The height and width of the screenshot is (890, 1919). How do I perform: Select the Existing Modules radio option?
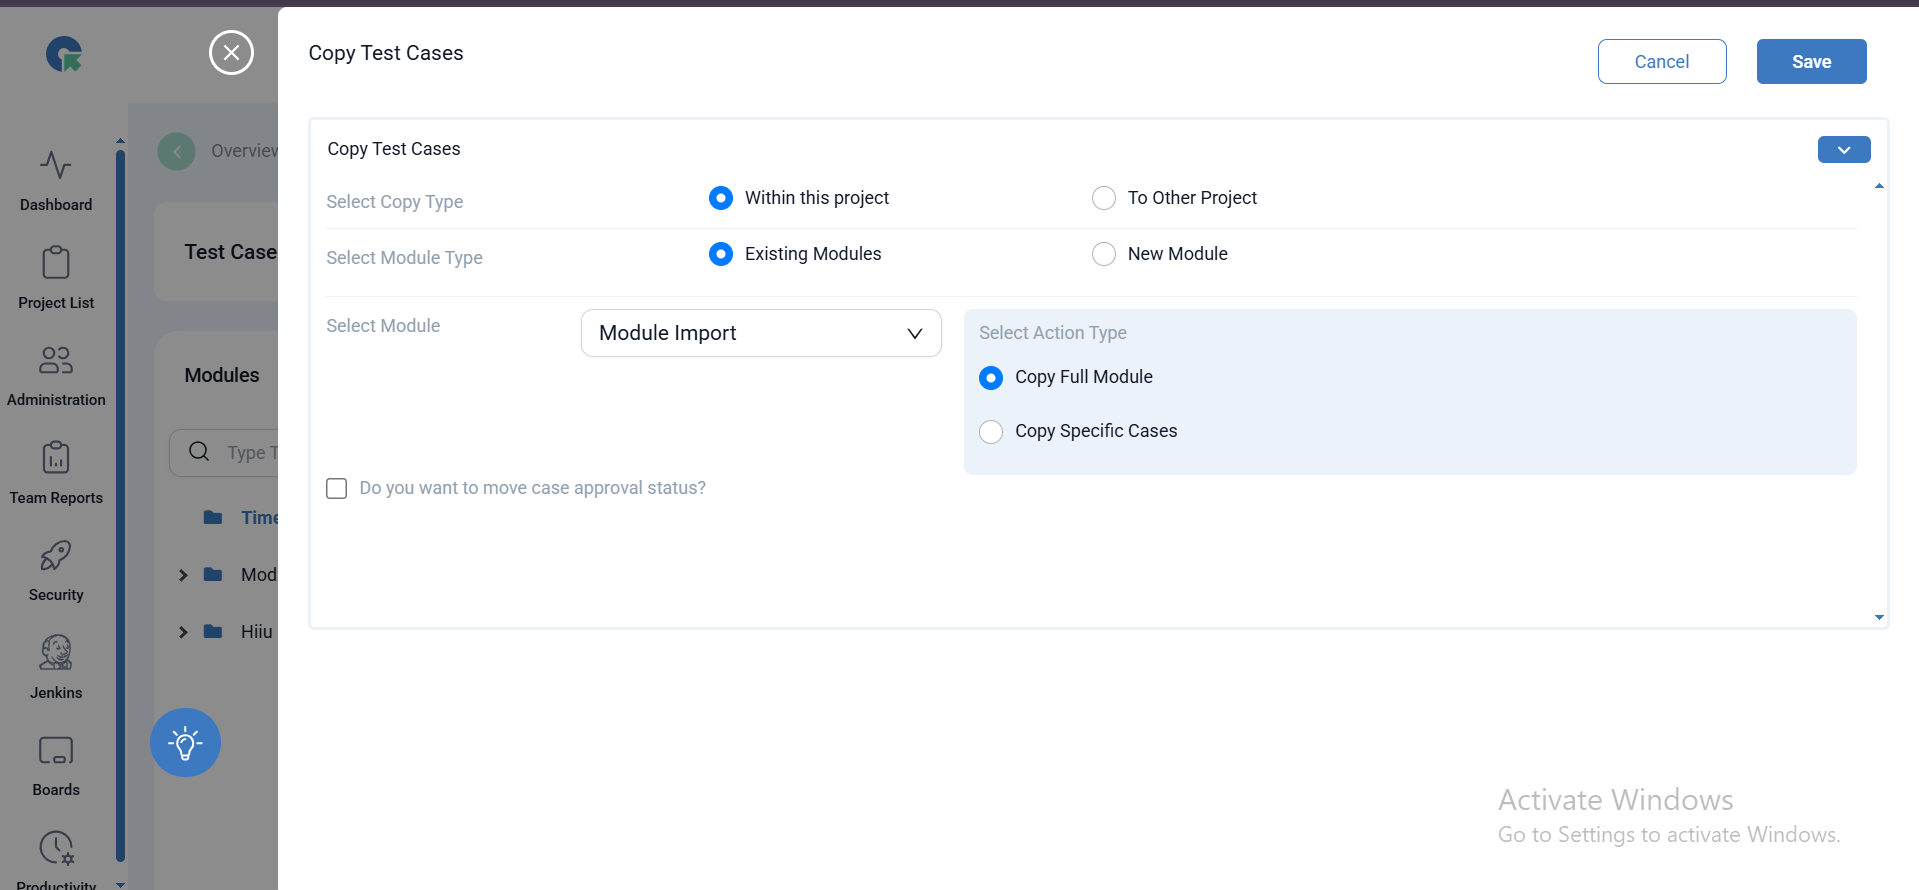coord(721,254)
